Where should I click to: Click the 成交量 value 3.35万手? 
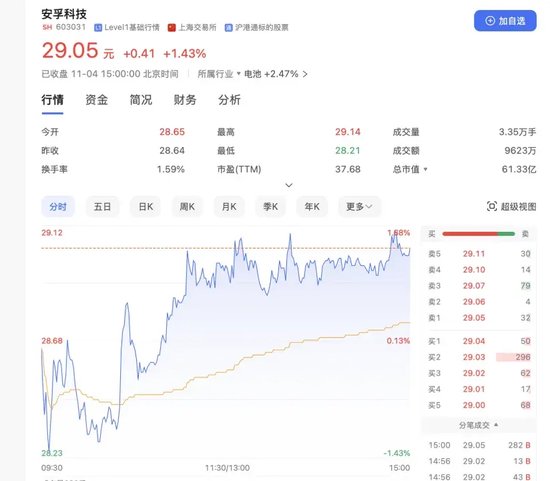(x=517, y=132)
